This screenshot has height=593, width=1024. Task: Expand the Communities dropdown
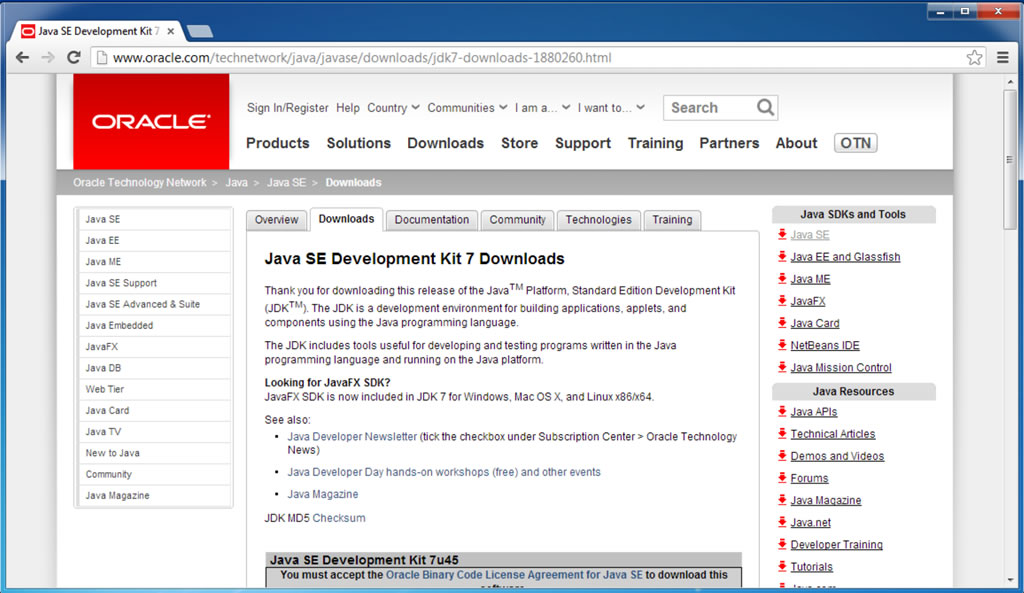pyautogui.click(x=467, y=108)
